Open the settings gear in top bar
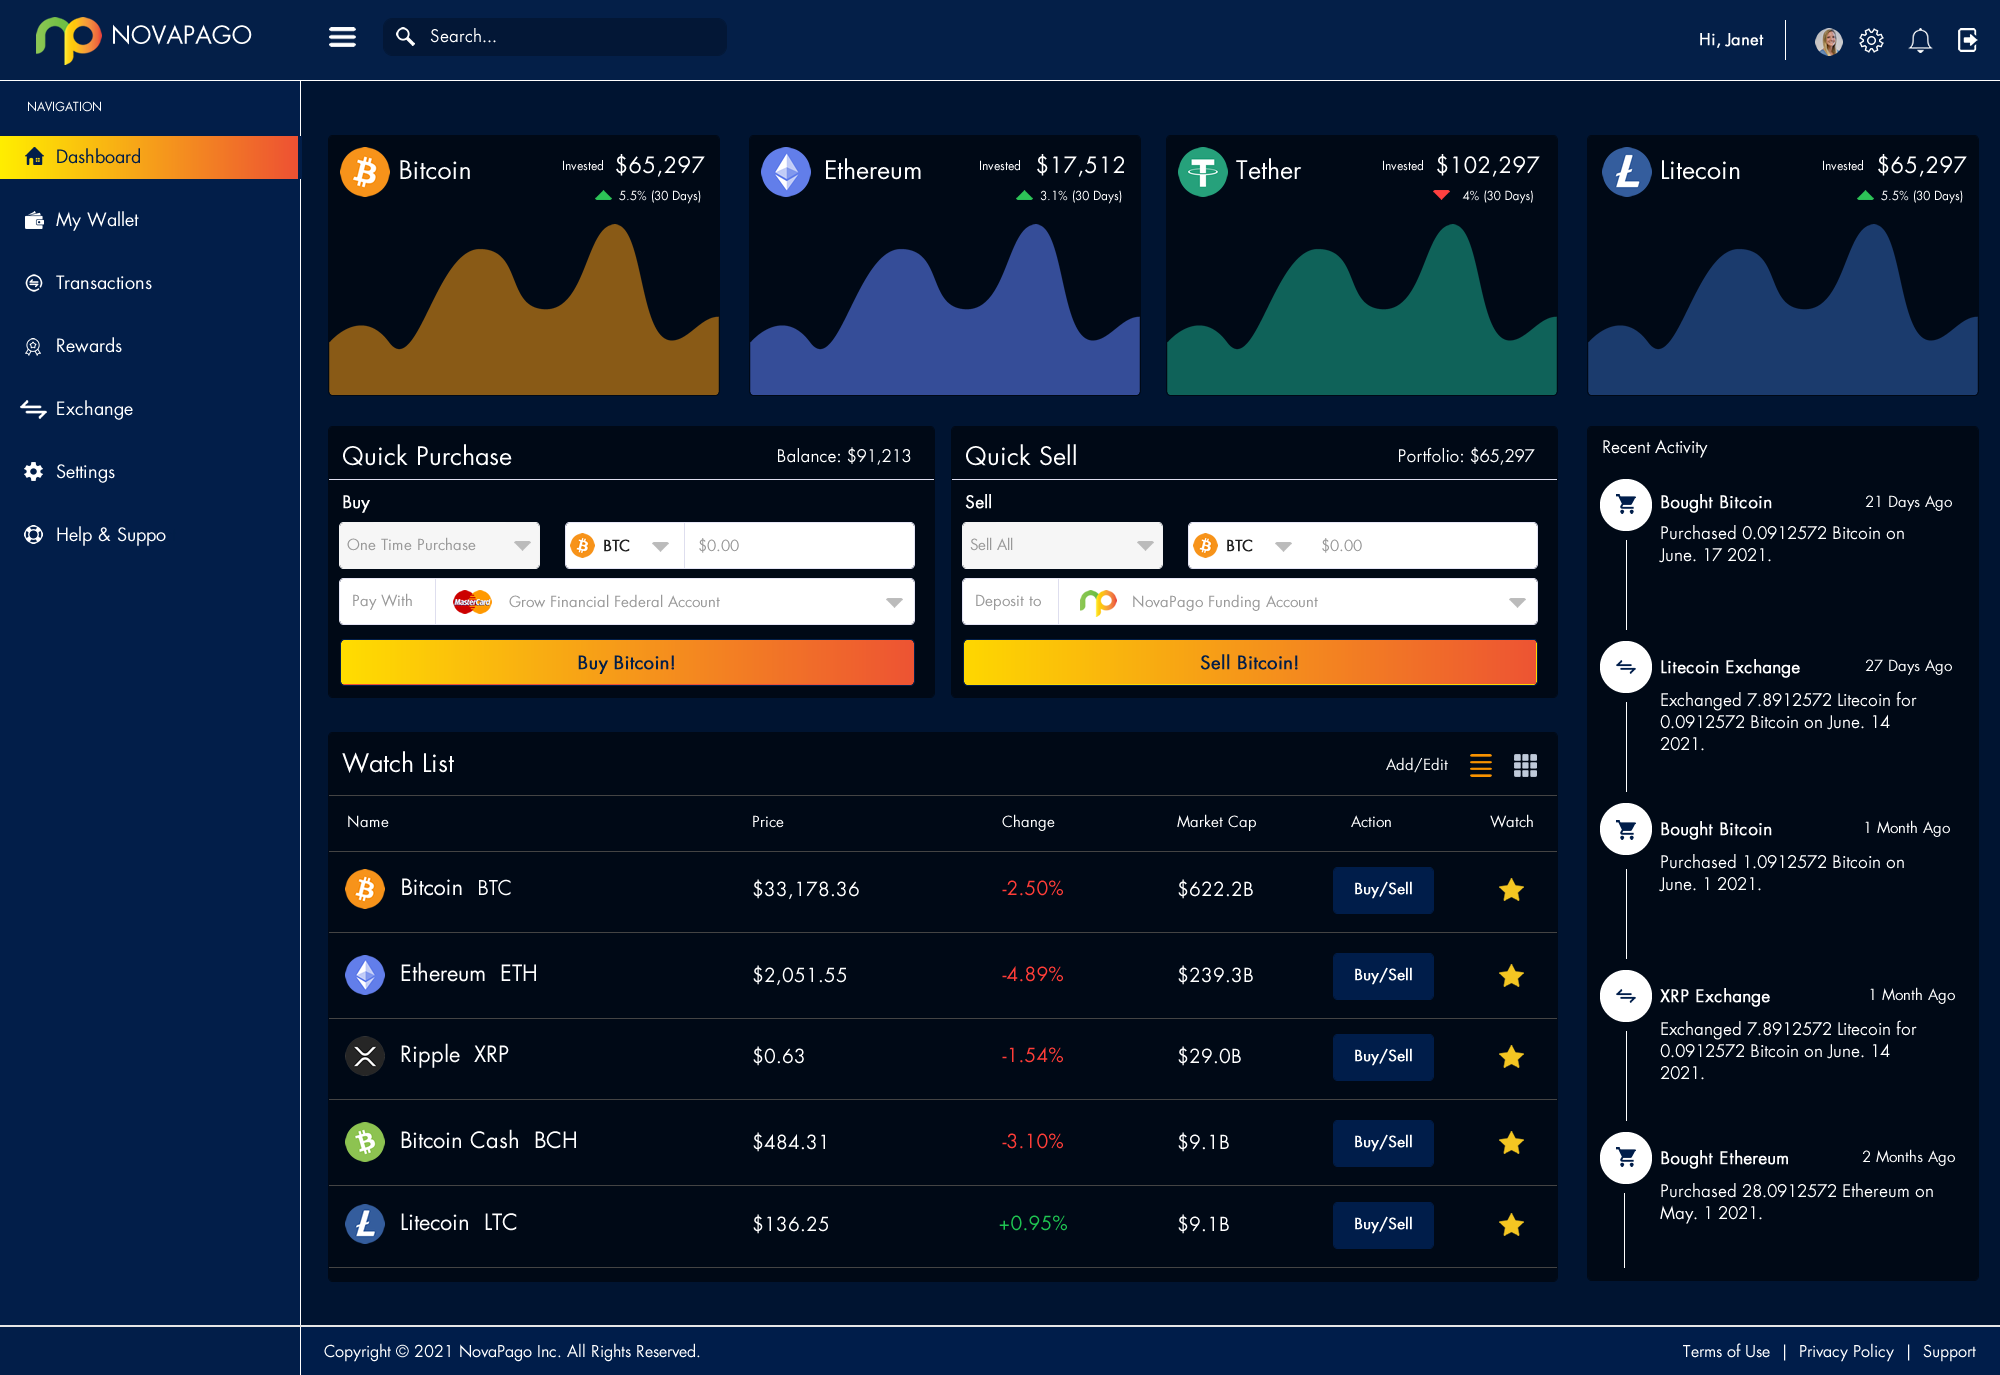 point(1871,40)
